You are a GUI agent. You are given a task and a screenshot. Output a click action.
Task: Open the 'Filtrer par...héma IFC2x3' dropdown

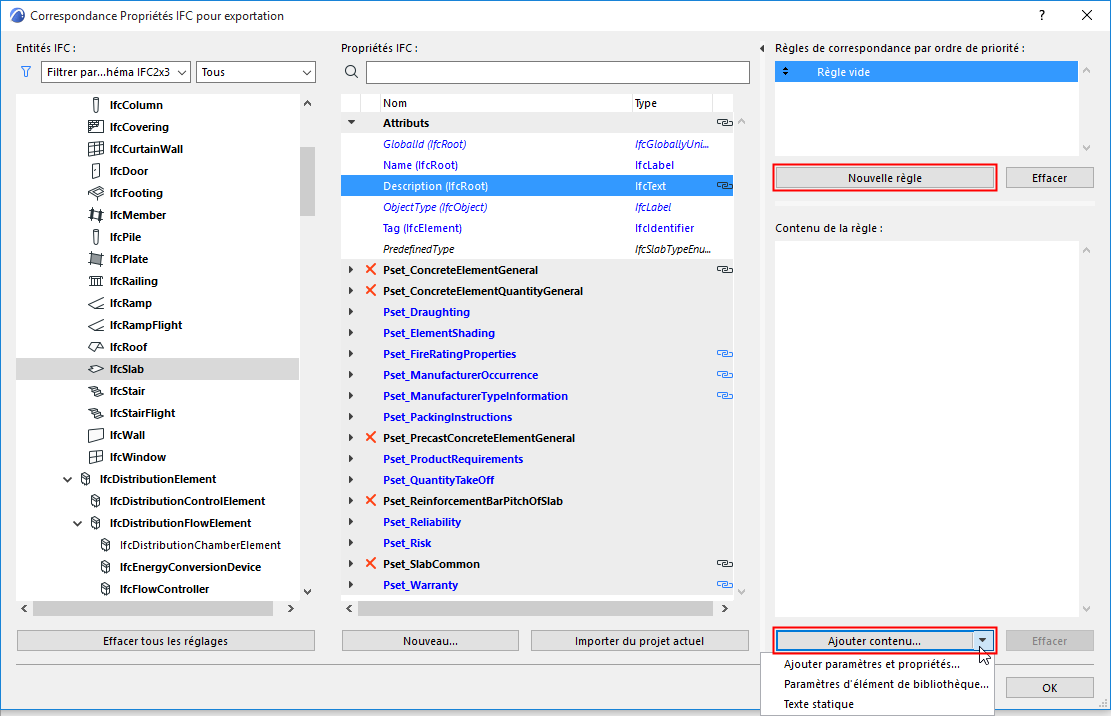tap(116, 72)
